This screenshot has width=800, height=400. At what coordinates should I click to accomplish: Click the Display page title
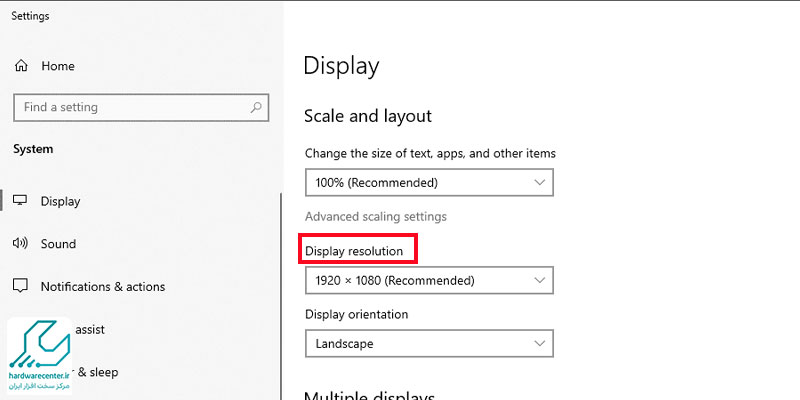pos(341,66)
